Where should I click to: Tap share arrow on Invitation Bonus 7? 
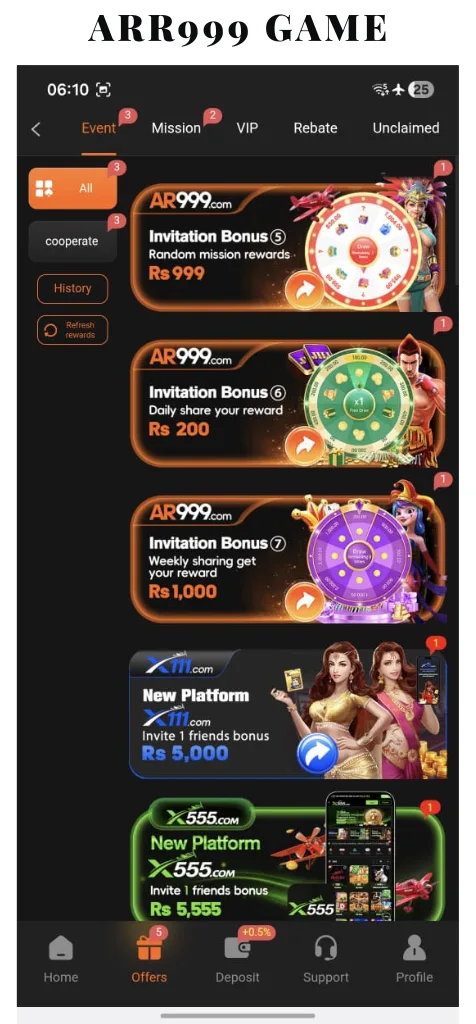pos(304,601)
